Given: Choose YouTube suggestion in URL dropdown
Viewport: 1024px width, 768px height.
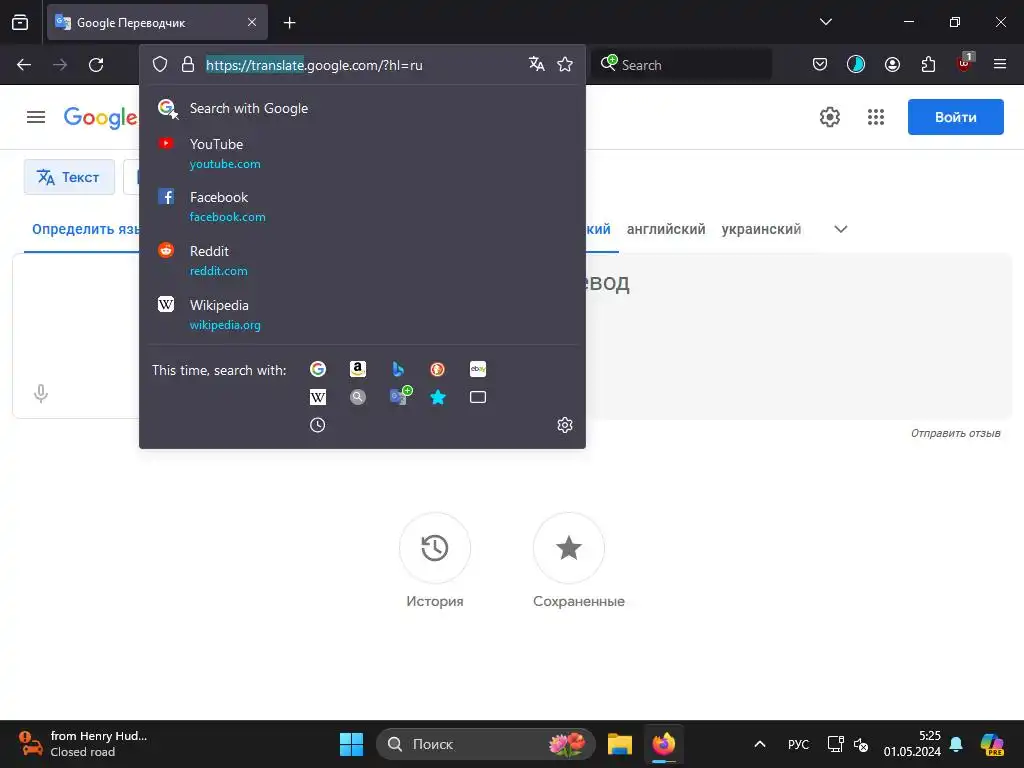Looking at the screenshot, I should [x=362, y=153].
